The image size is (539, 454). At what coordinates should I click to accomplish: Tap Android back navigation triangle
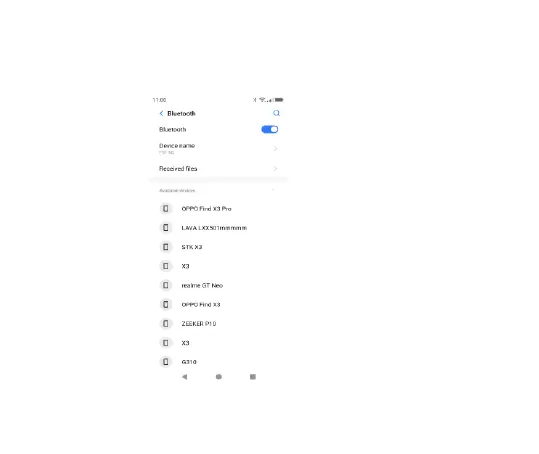pyautogui.click(x=185, y=377)
